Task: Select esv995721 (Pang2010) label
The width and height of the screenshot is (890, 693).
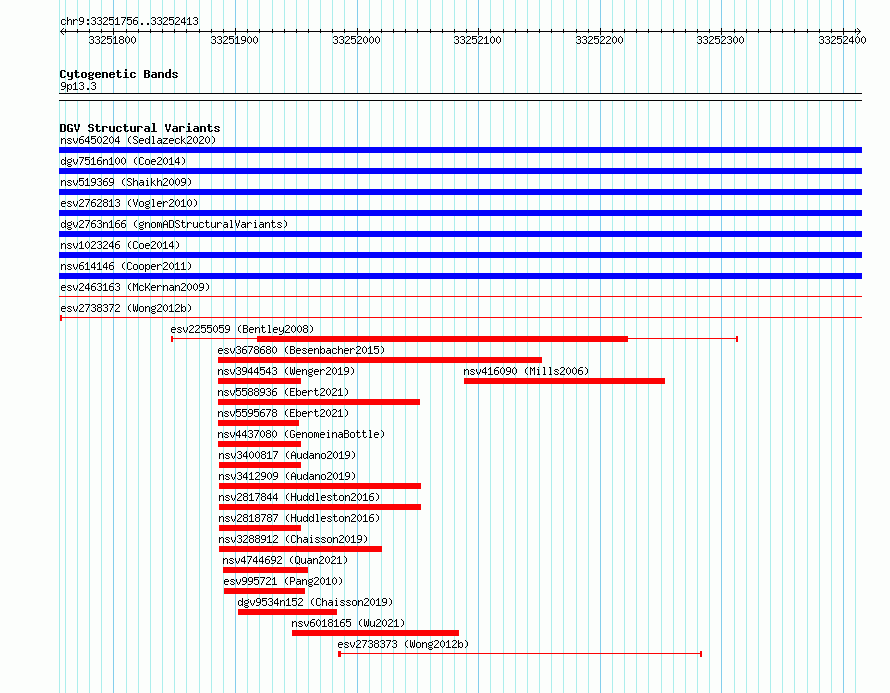Action: (283, 581)
